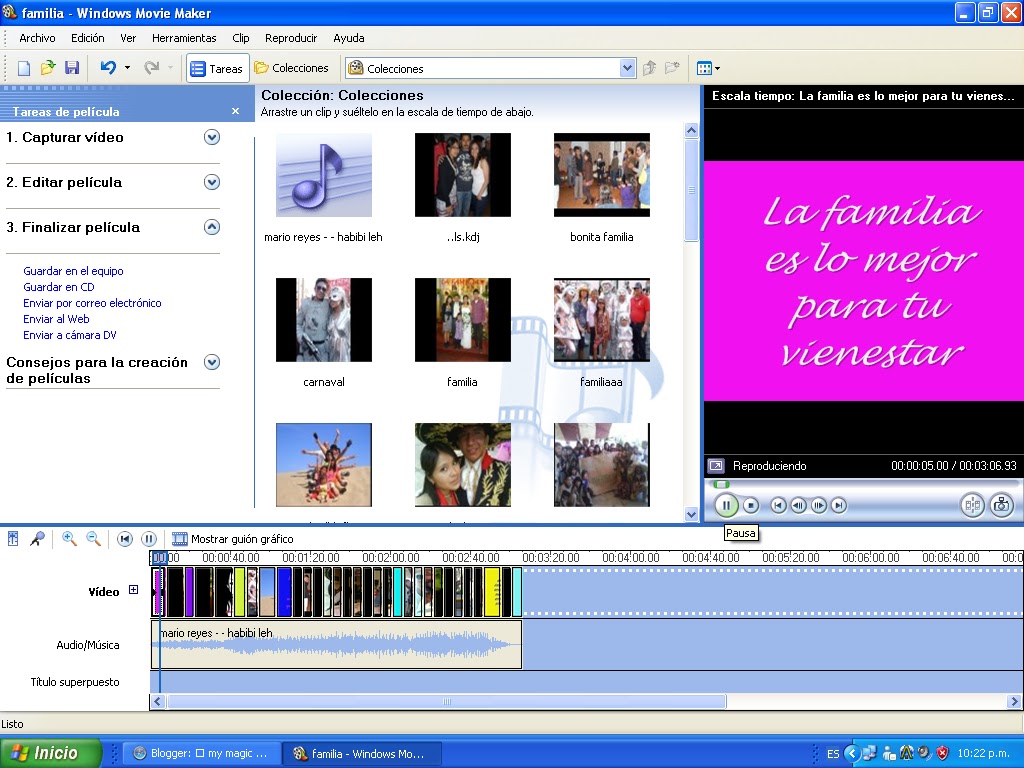Viewport: 1024px width, 768px height.
Task: Take a picture from preview
Action: [1001, 505]
